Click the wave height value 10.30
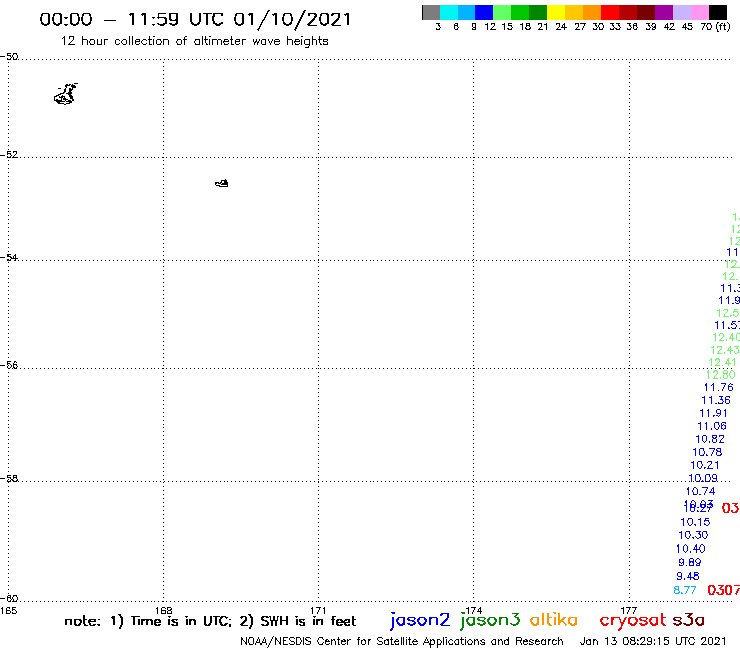The width and height of the screenshot is (740, 650). (x=693, y=535)
